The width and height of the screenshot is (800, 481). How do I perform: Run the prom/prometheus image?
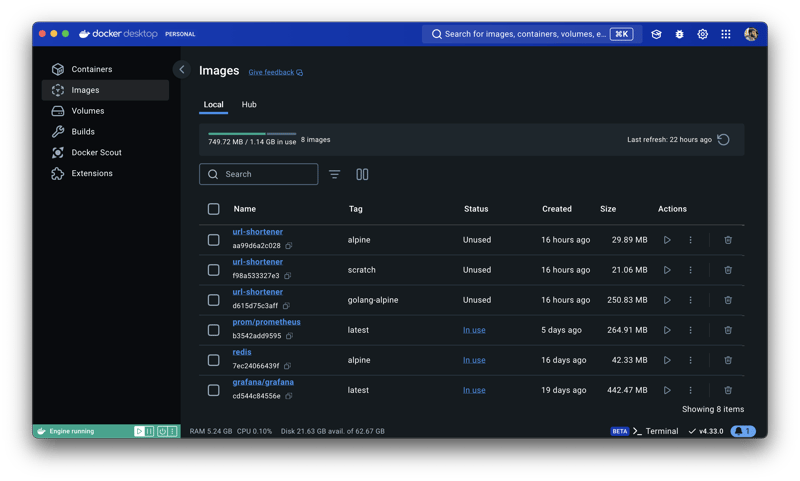[x=667, y=330]
